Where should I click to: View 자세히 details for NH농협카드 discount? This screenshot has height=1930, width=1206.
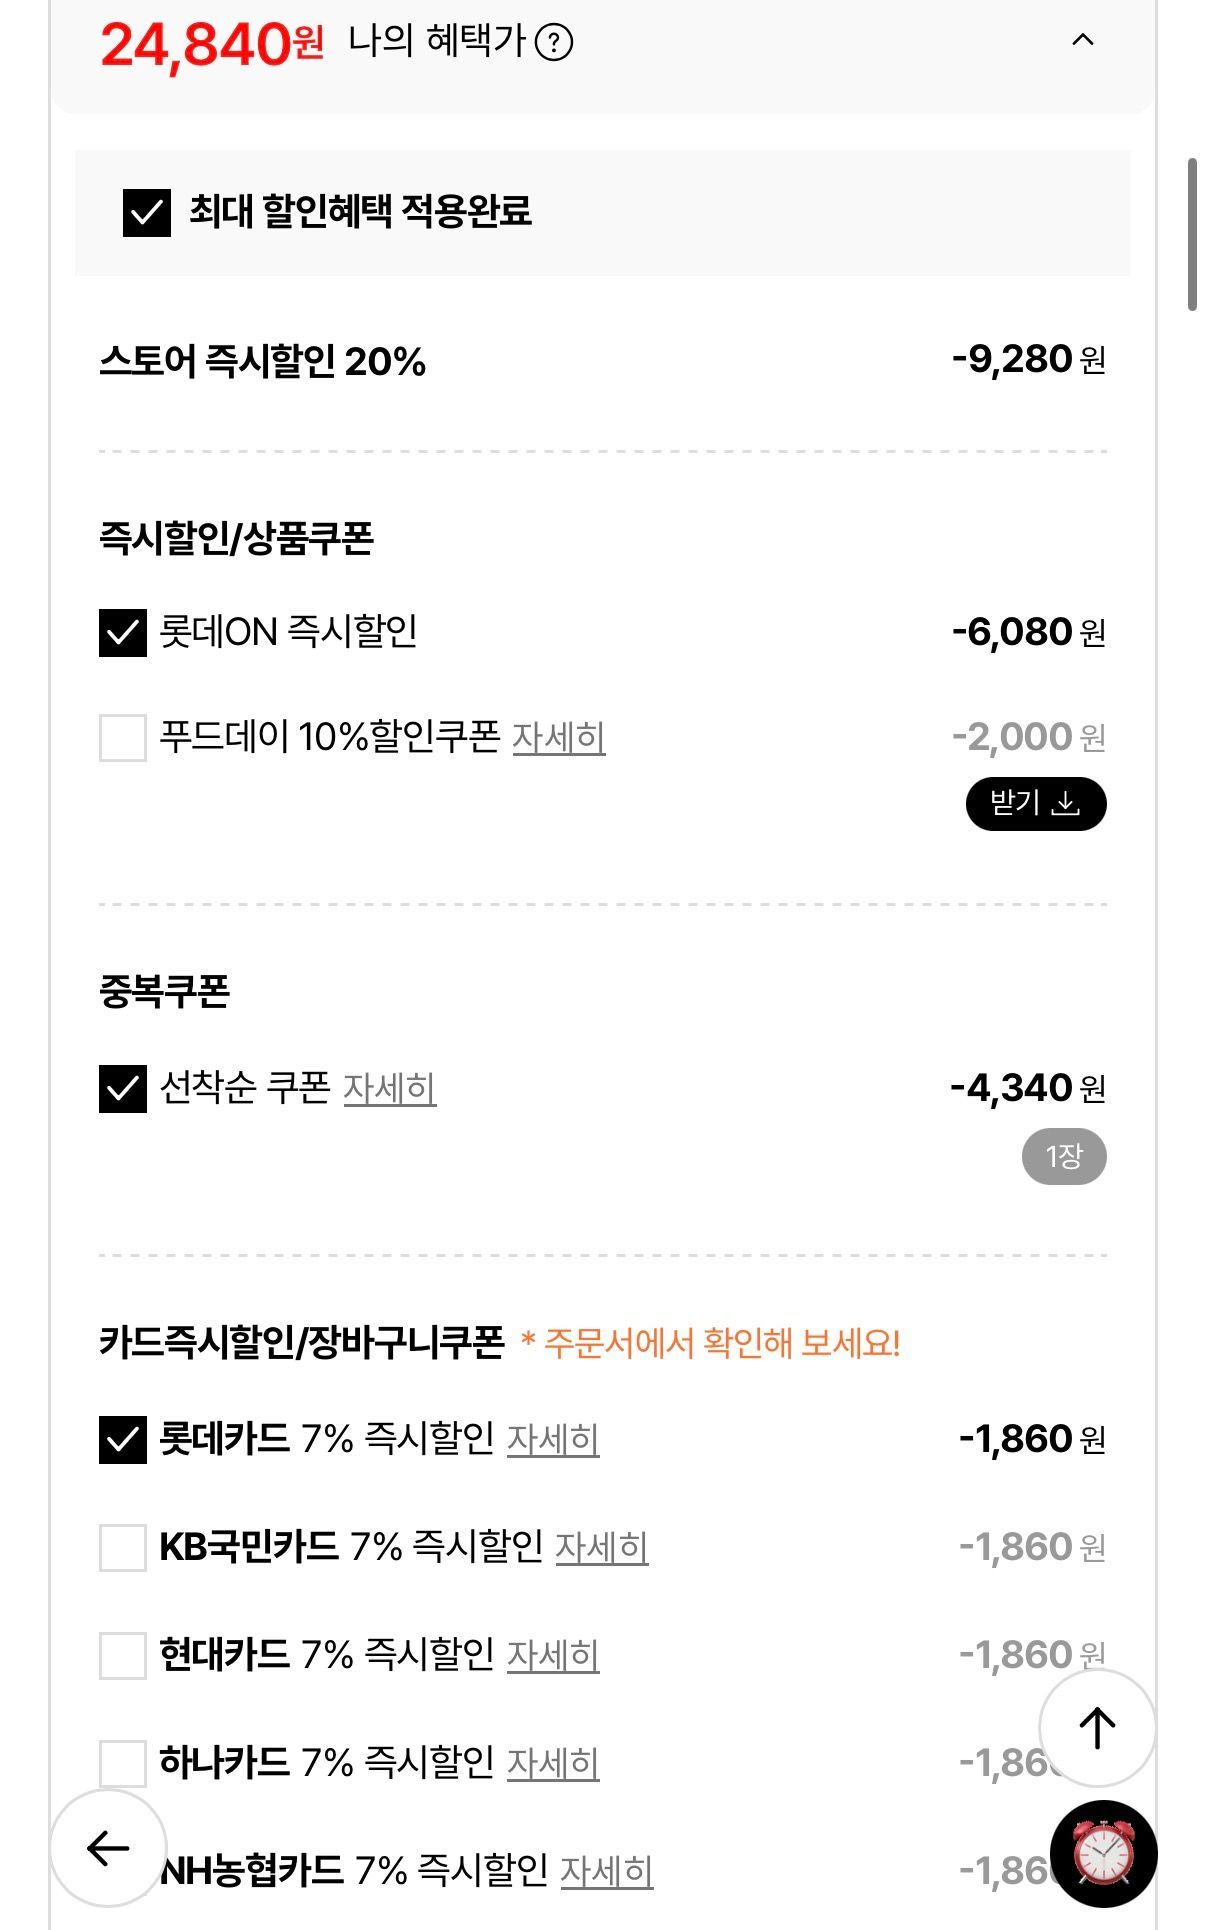[607, 1871]
